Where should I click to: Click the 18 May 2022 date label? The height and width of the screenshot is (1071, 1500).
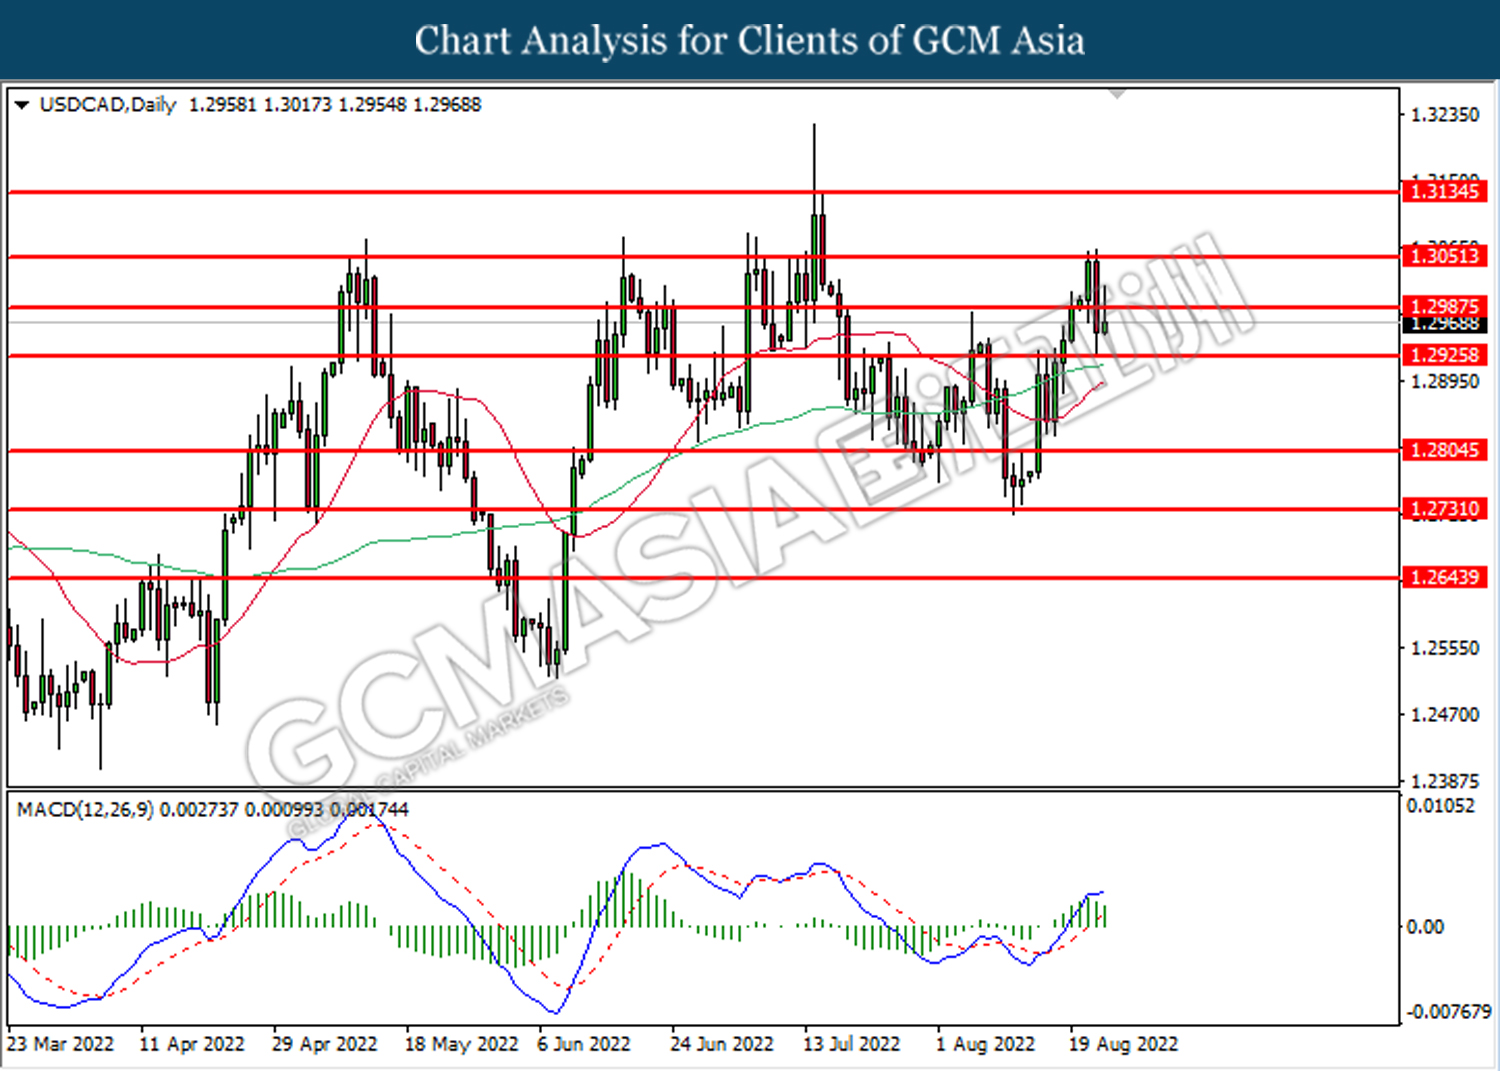[461, 1044]
